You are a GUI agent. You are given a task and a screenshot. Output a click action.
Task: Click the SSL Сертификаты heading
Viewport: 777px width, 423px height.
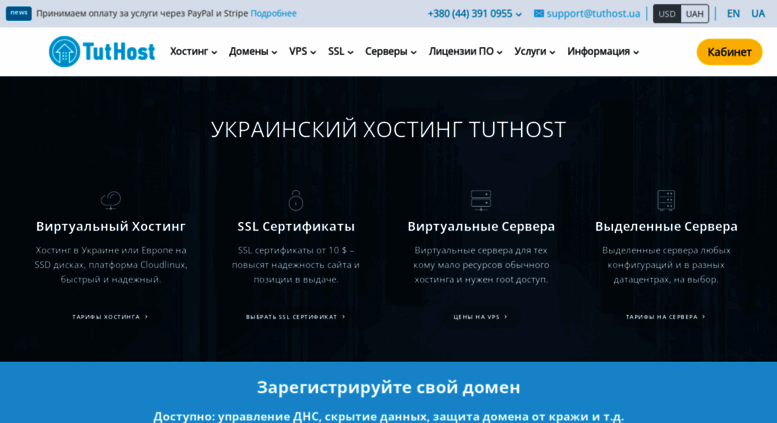click(296, 226)
